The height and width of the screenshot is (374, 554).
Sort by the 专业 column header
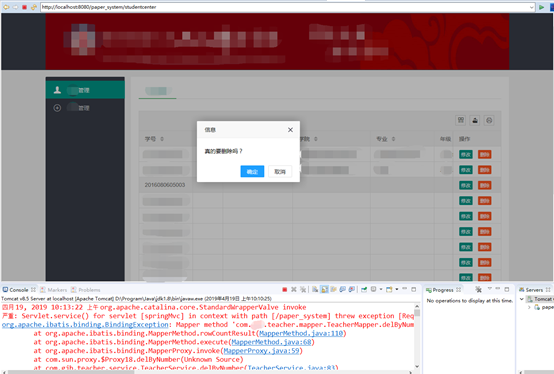pyautogui.click(x=385, y=139)
